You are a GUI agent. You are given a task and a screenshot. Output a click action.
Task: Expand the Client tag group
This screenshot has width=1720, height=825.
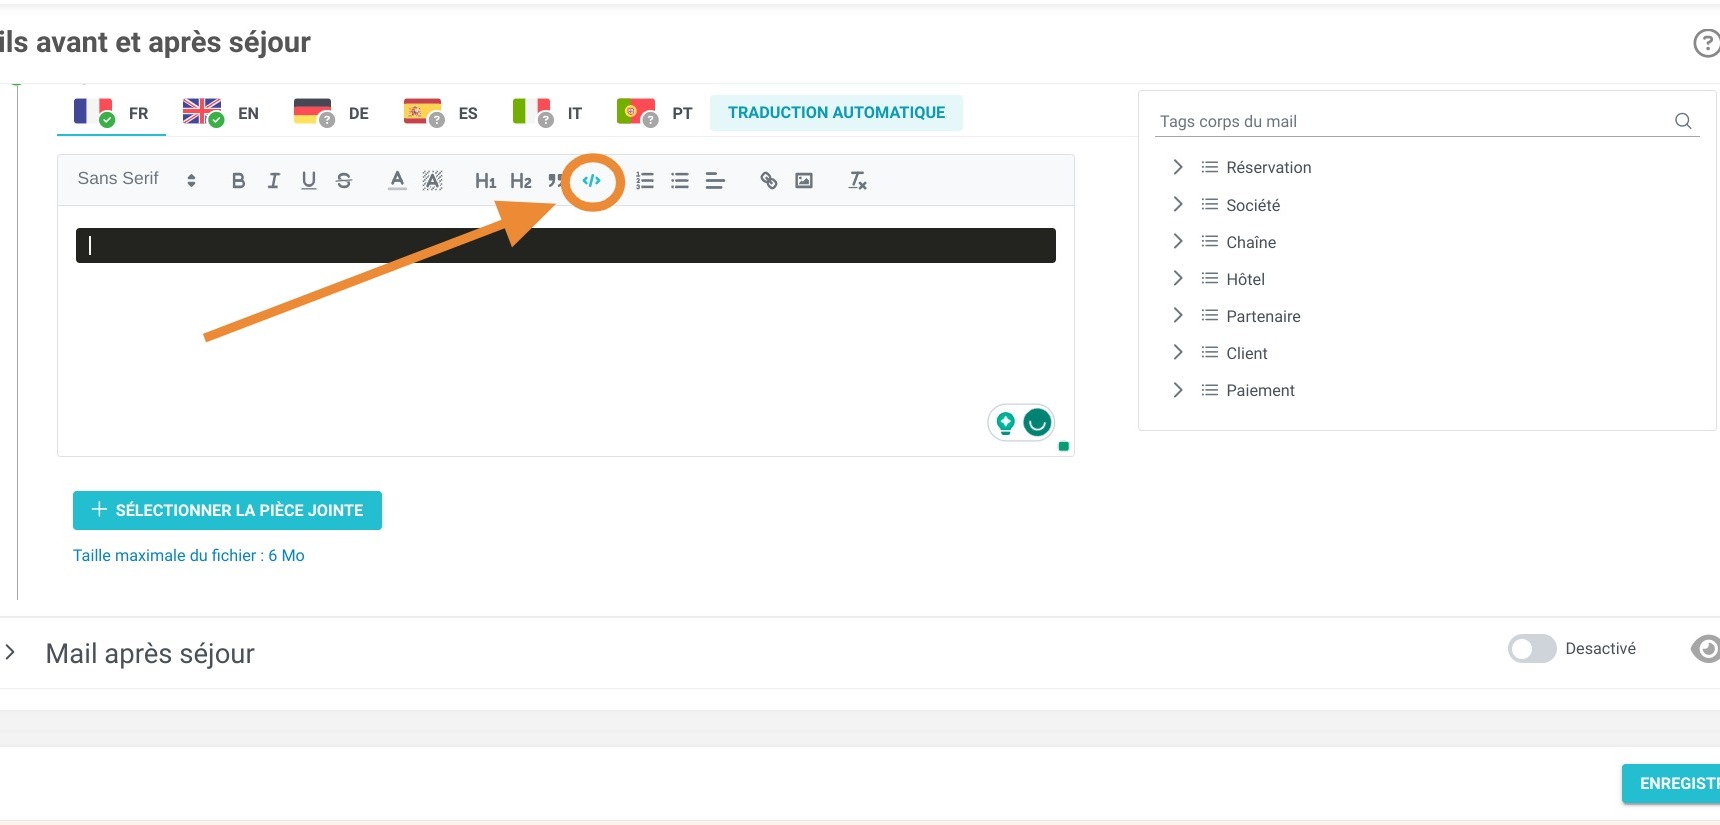(x=1178, y=352)
